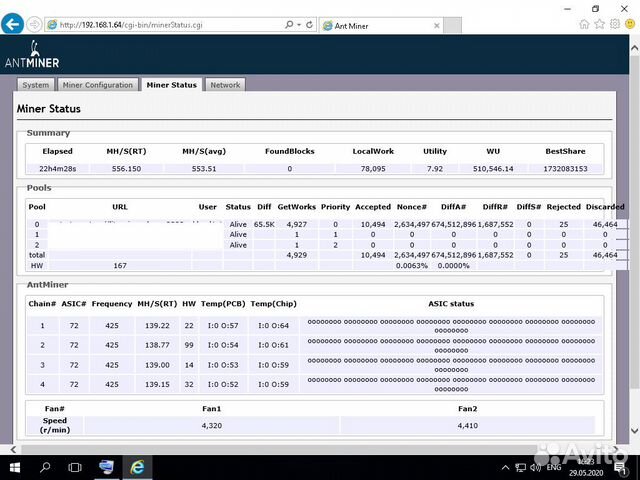Open browser Tools gear icon
Image resolution: width=640 pixels, height=480 pixels.
(x=615, y=24)
